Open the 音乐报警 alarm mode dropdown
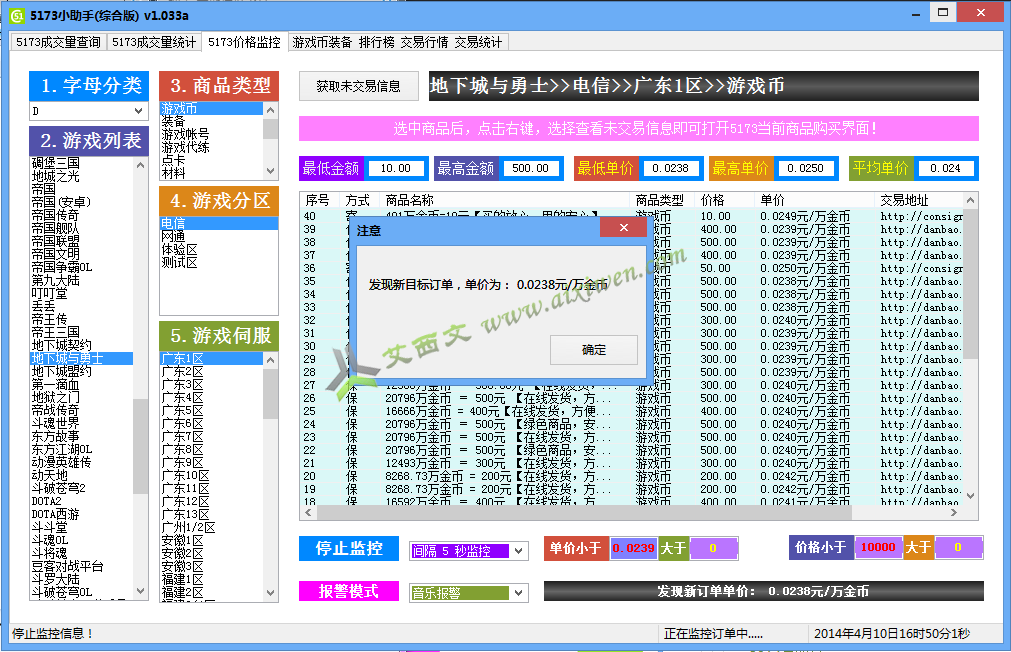 (518, 593)
